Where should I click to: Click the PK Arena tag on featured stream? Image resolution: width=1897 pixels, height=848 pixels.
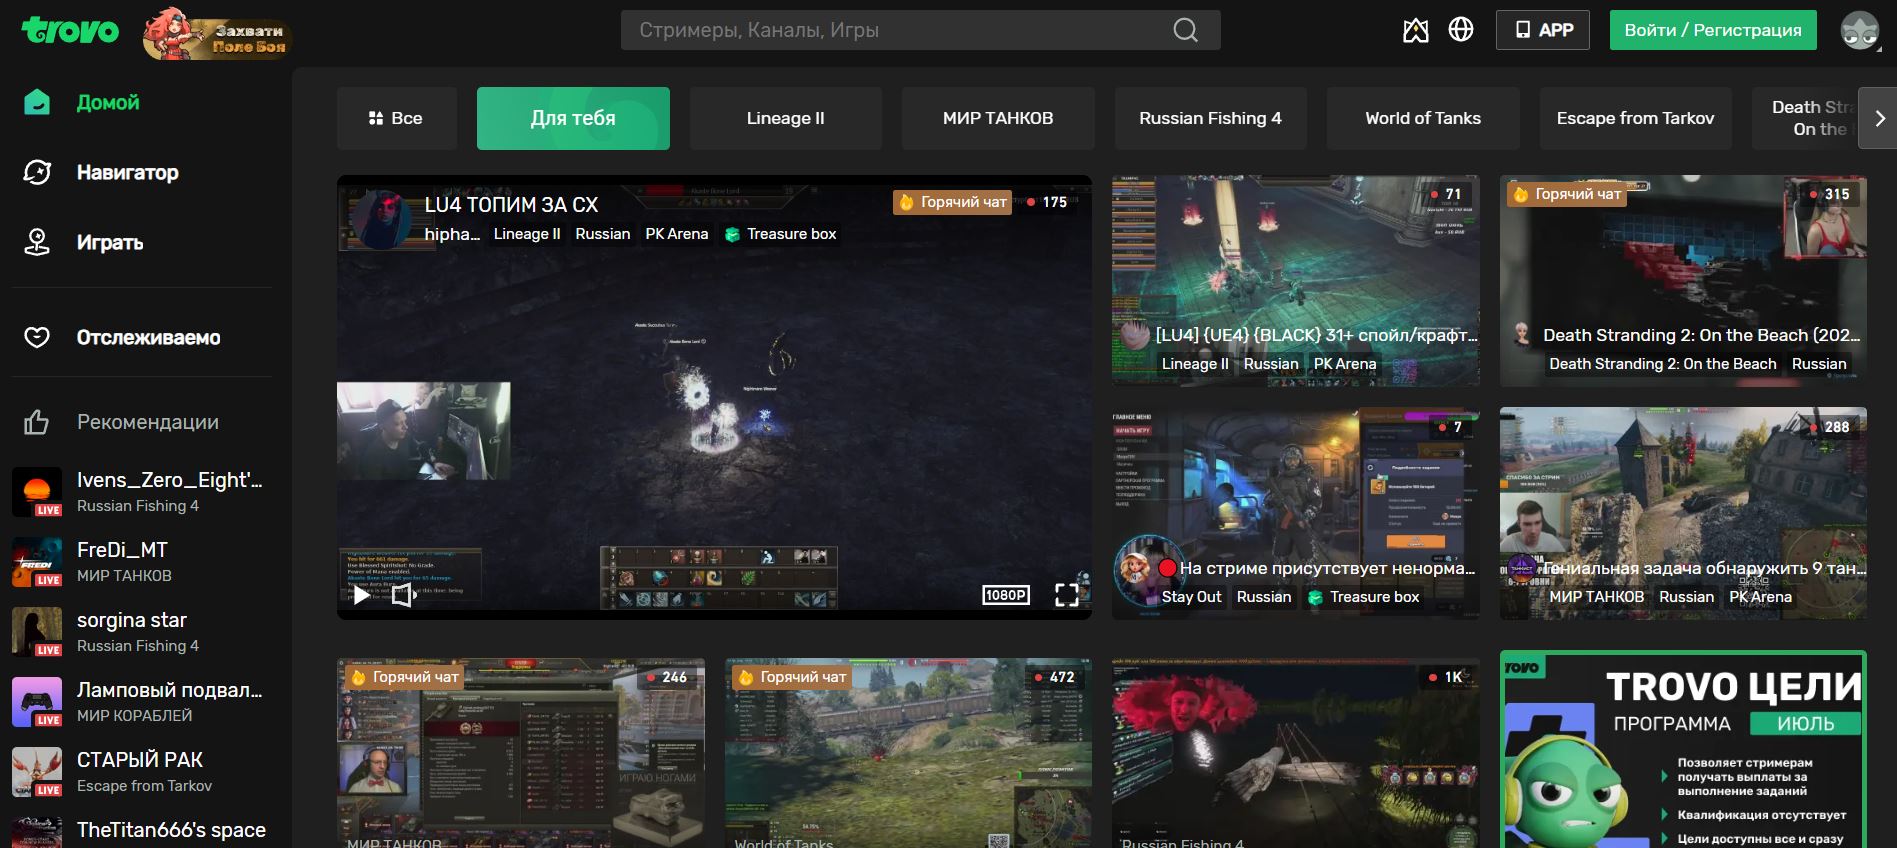[677, 234]
